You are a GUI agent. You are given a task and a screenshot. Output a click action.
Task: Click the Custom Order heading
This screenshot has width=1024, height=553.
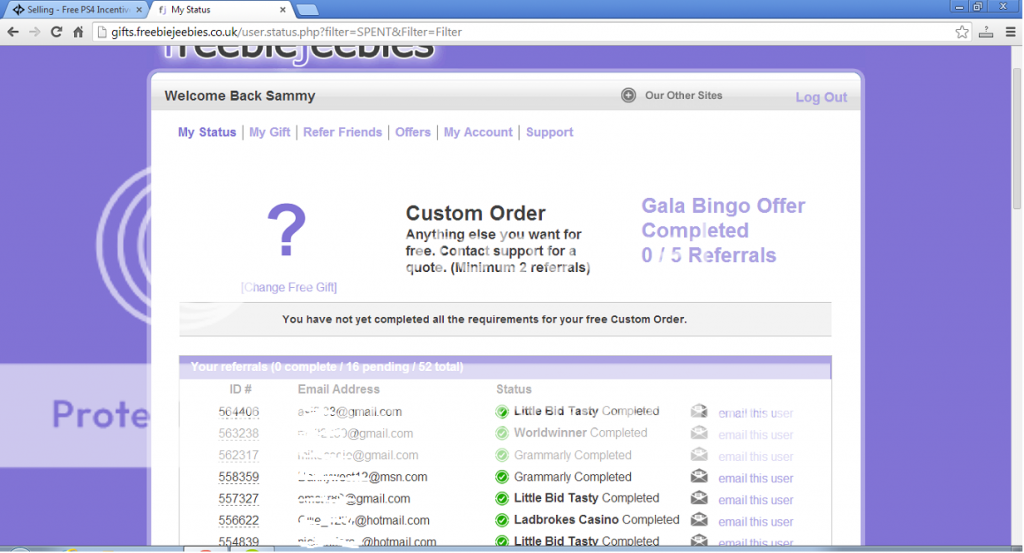(475, 213)
